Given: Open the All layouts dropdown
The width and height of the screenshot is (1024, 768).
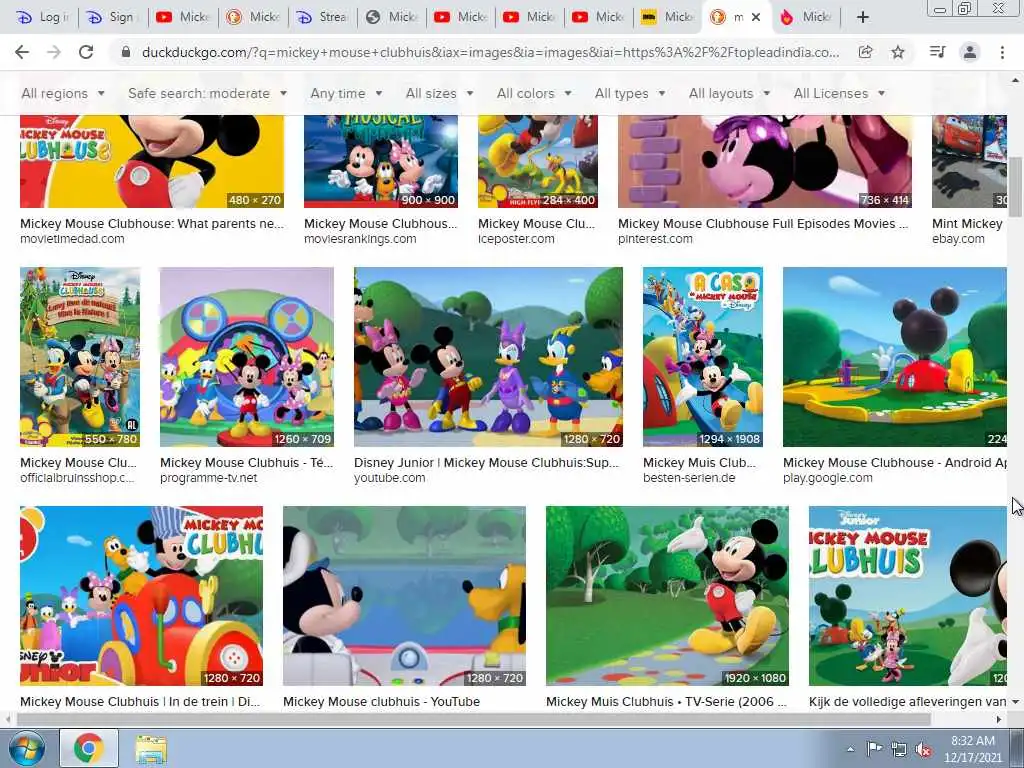Looking at the screenshot, I should [x=729, y=93].
